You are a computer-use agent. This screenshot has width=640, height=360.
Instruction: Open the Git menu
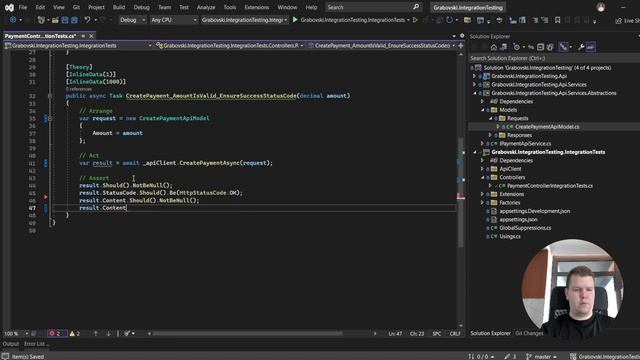pos(76,7)
